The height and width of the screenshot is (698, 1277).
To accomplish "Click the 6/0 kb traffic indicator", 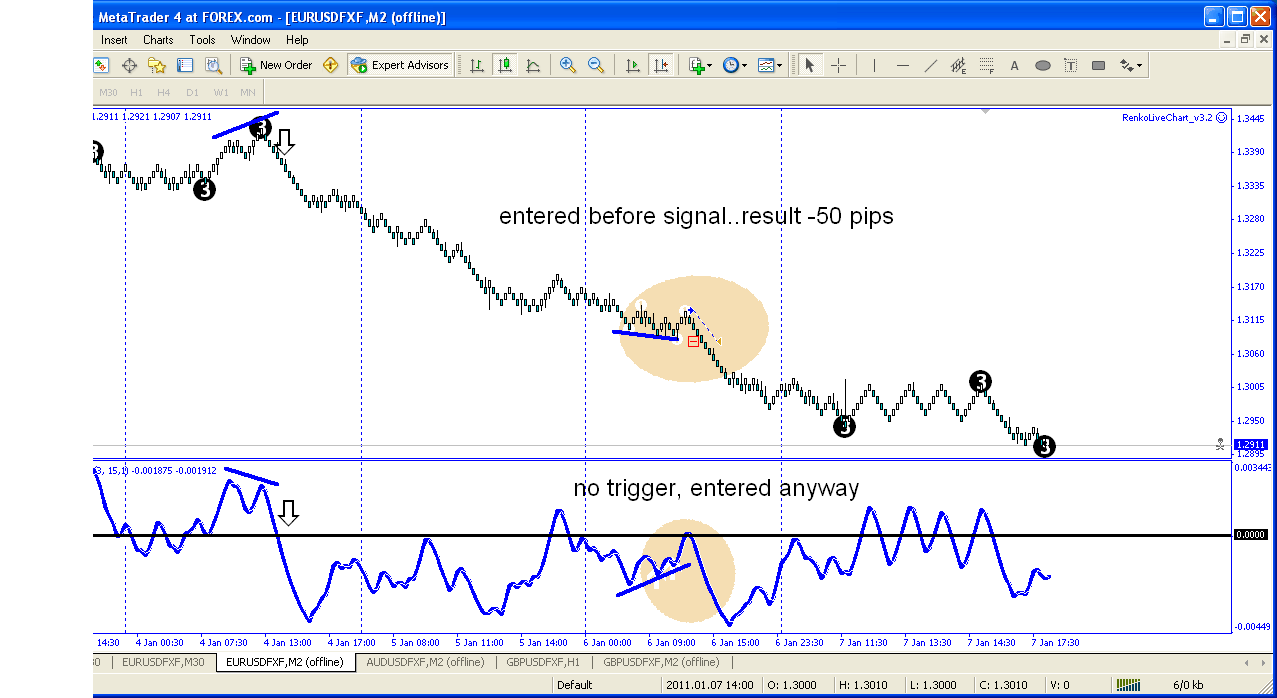I will click(1187, 685).
